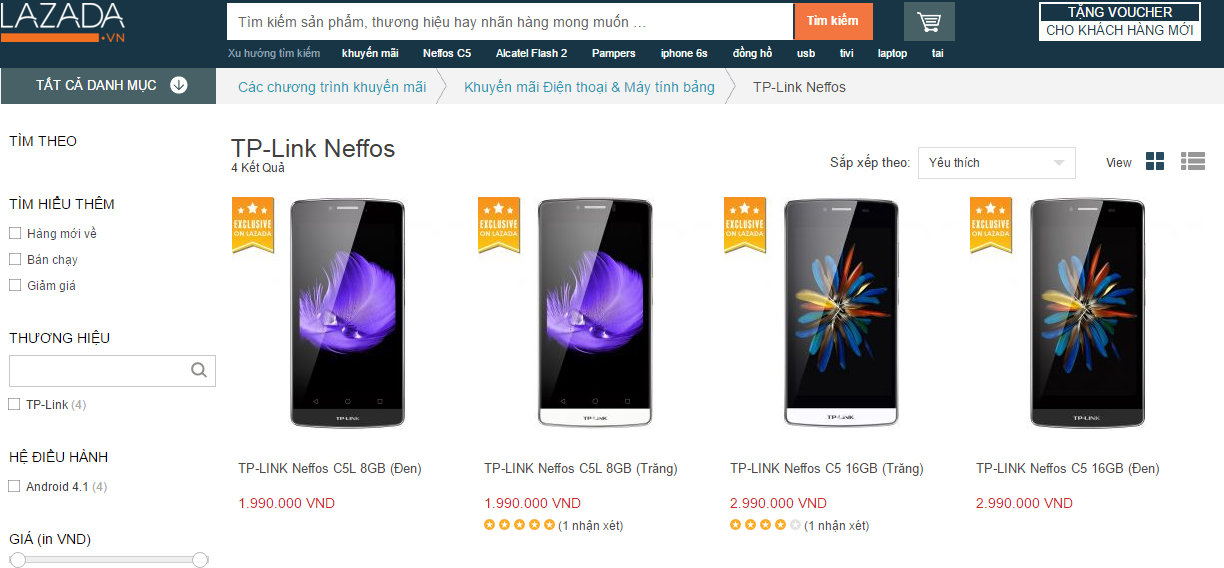
Task: Tick the TP-Link brand checkbox
Action: pyautogui.click(x=15, y=404)
